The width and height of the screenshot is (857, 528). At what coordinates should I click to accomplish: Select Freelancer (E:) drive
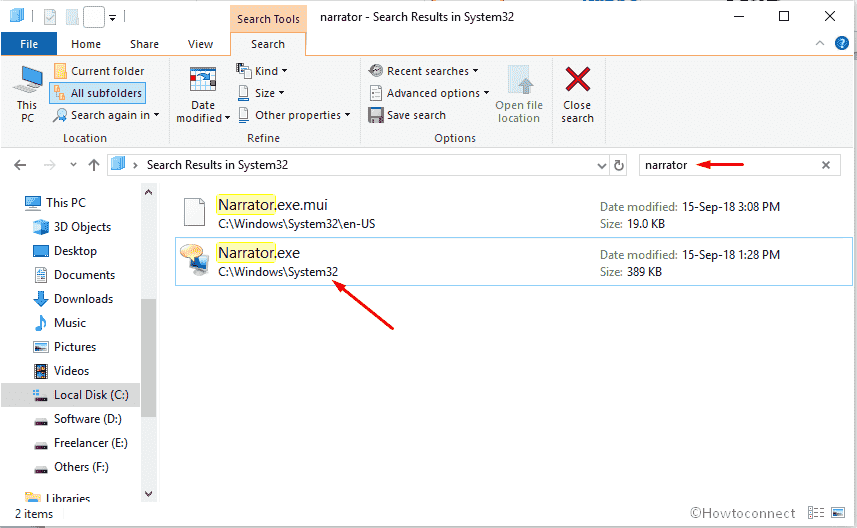pyautogui.click(x=80, y=443)
